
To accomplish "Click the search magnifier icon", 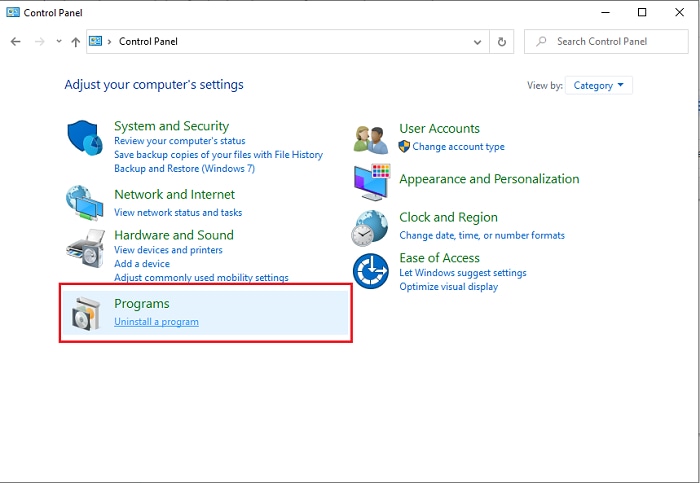I will click(x=541, y=42).
